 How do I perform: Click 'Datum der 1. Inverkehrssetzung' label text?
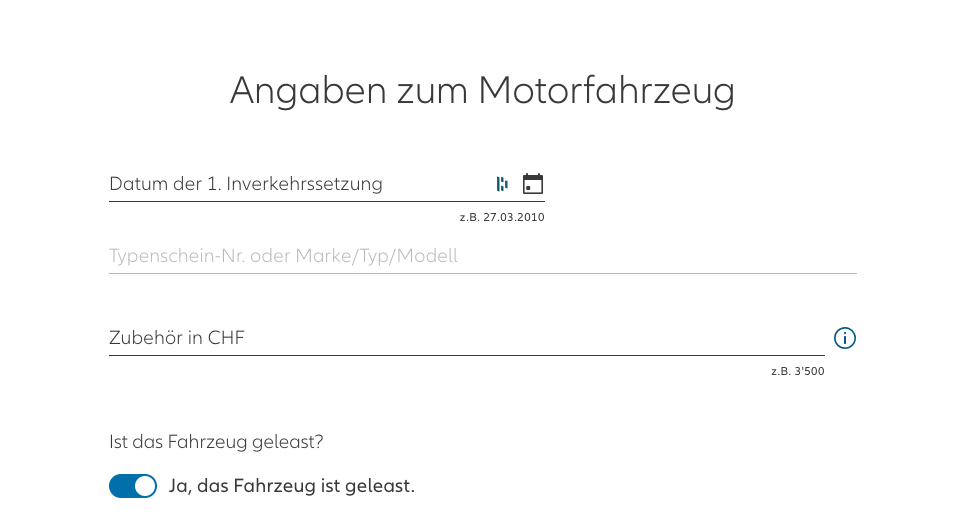coord(245,184)
